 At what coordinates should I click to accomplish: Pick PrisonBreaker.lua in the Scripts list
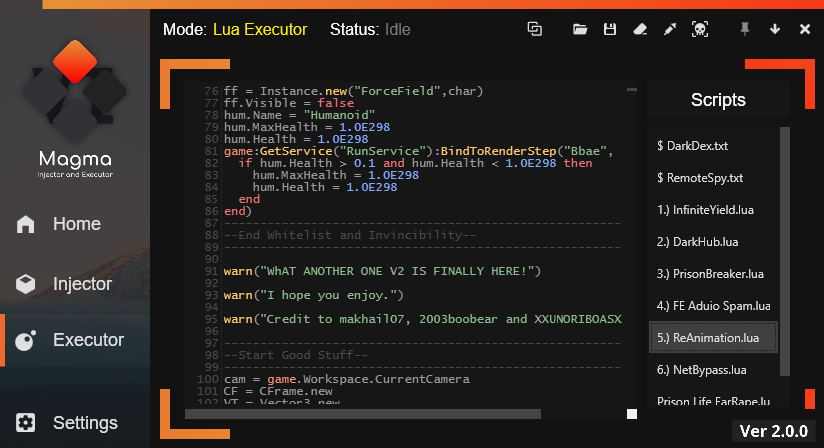(710, 274)
